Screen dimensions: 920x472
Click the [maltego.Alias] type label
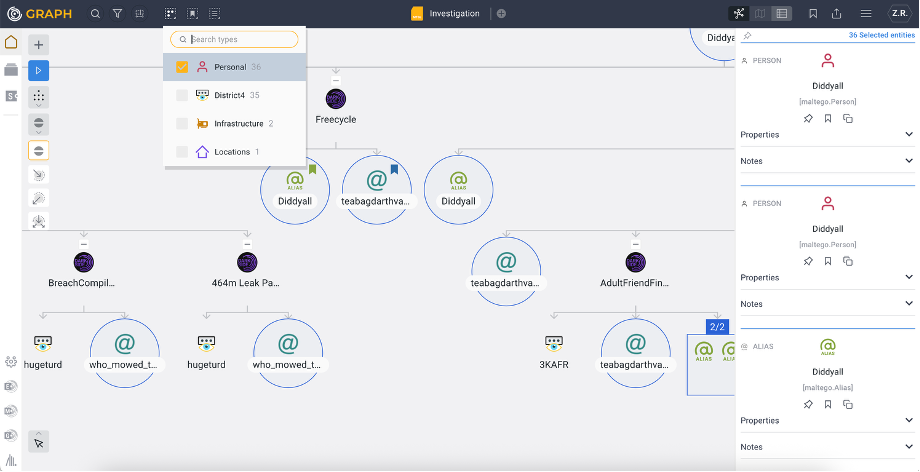(827, 387)
